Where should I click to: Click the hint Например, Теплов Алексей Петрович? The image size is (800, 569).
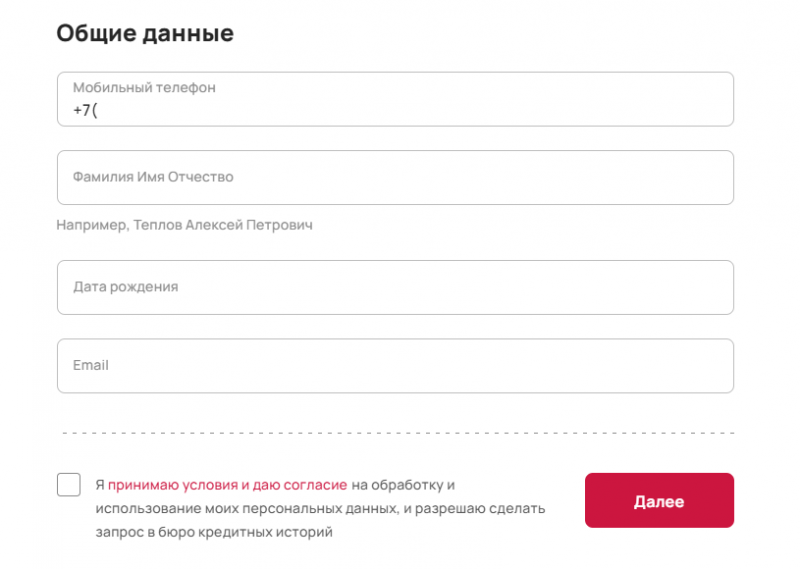(x=185, y=226)
